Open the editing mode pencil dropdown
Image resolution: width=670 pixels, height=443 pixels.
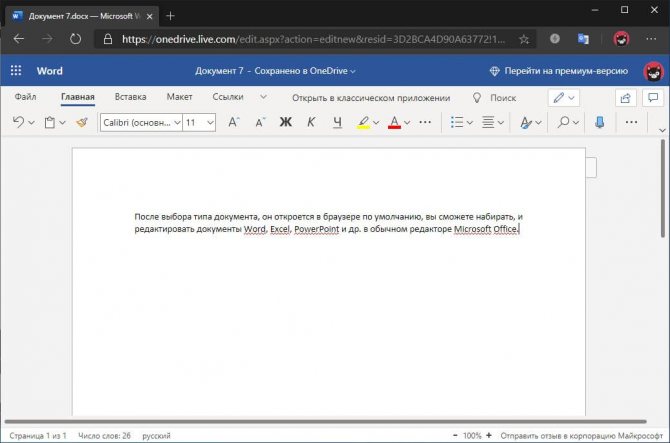564,98
